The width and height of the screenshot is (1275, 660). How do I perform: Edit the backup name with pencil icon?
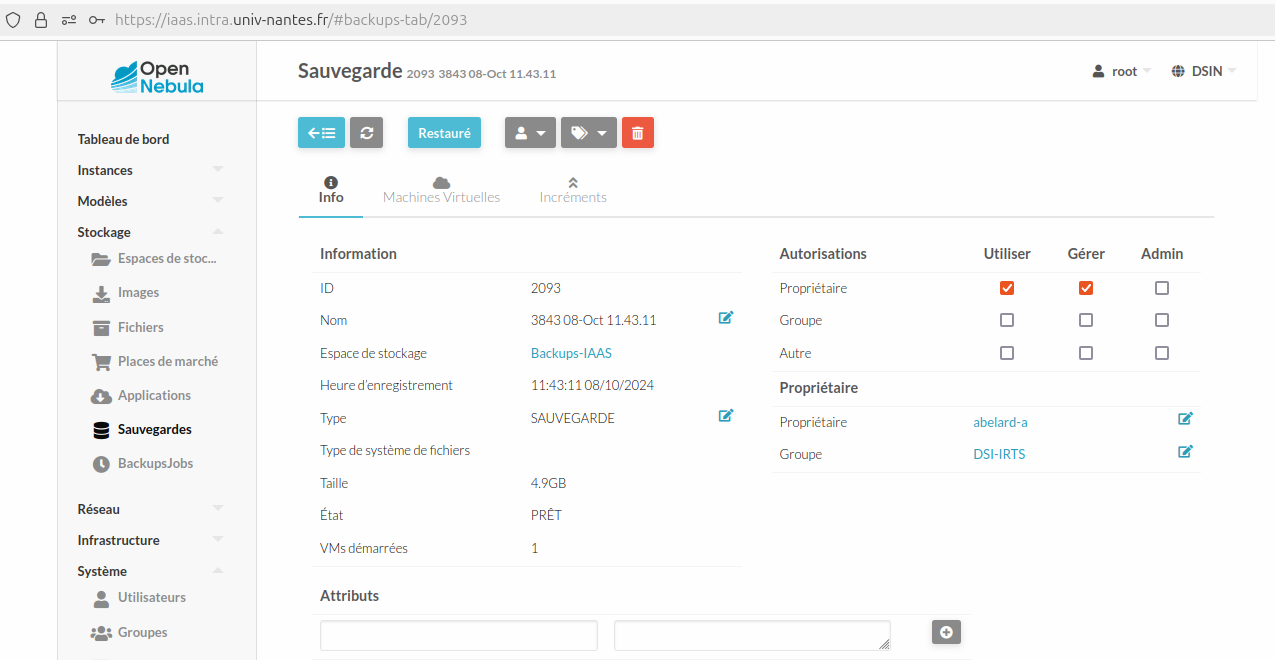click(x=725, y=317)
